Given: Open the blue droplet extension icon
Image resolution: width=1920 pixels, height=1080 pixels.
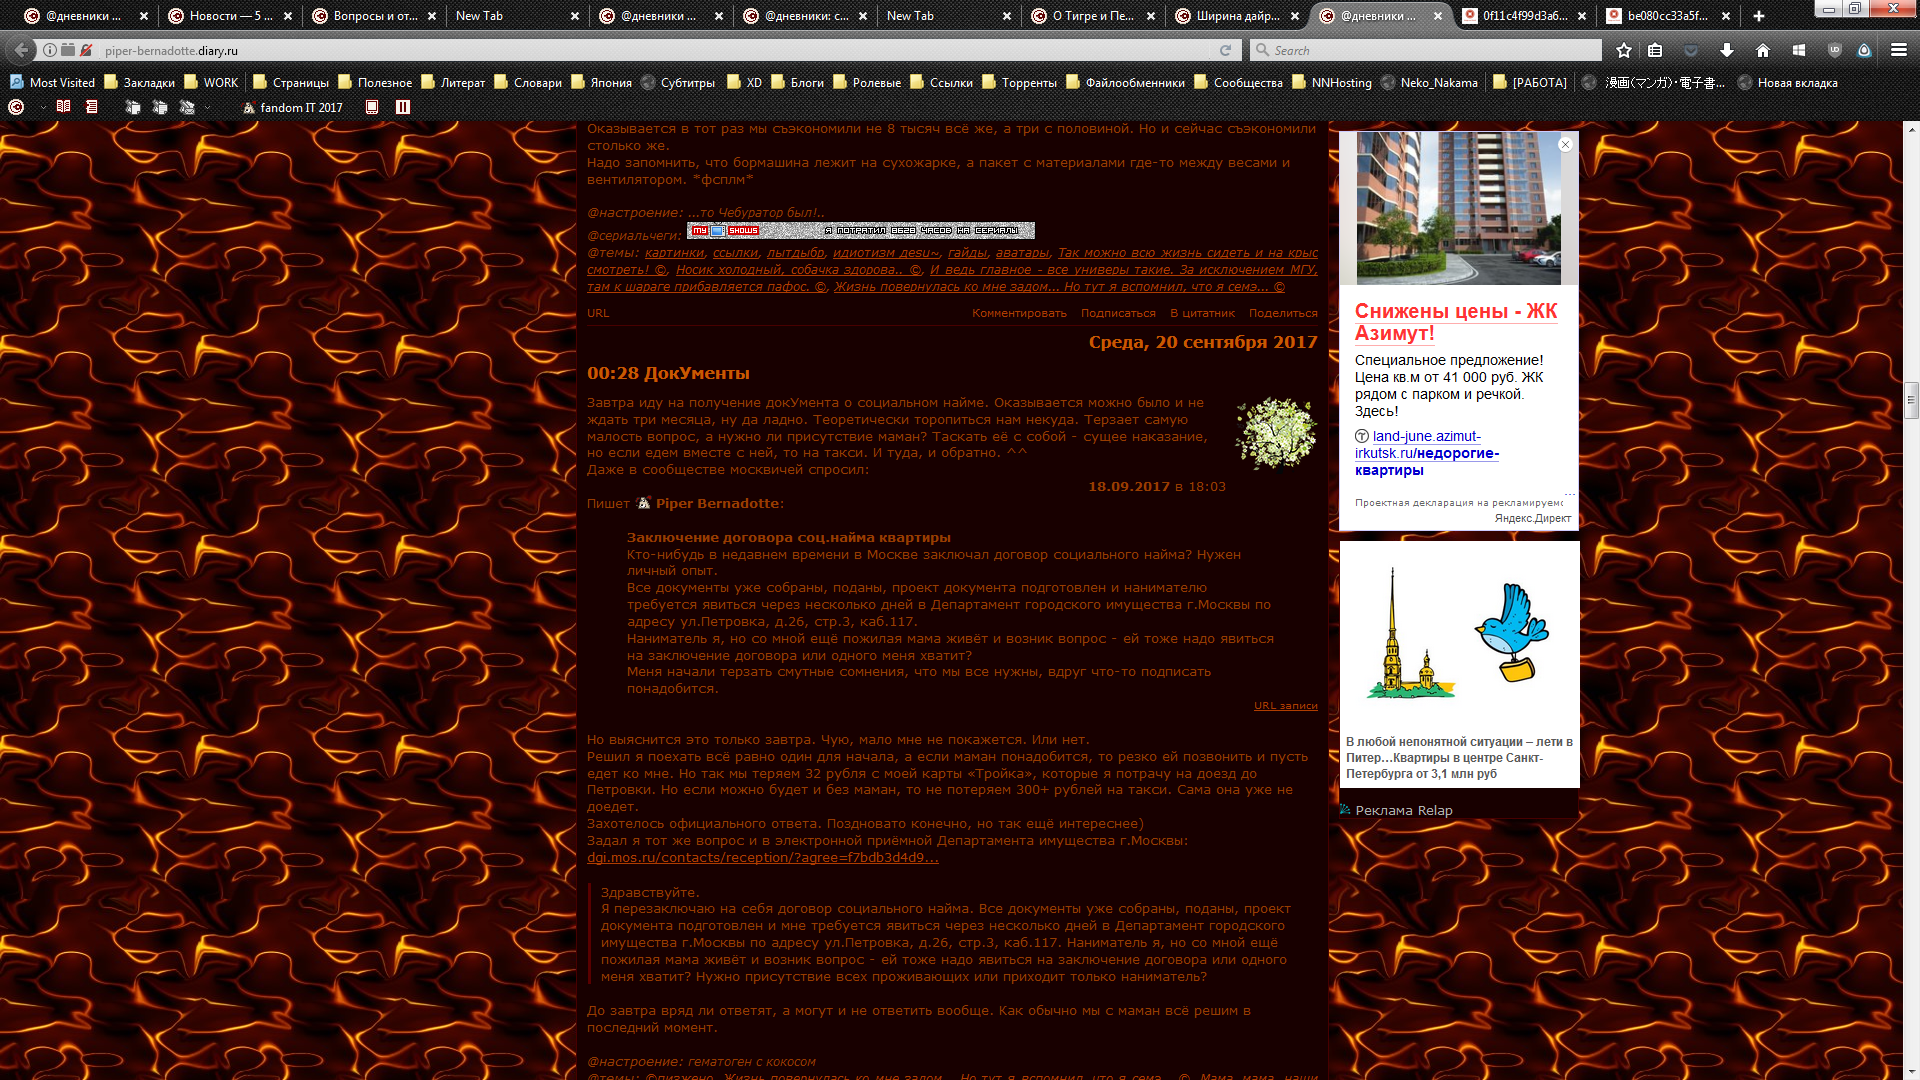Looking at the screenshot, I should [x=1865, y=50].
